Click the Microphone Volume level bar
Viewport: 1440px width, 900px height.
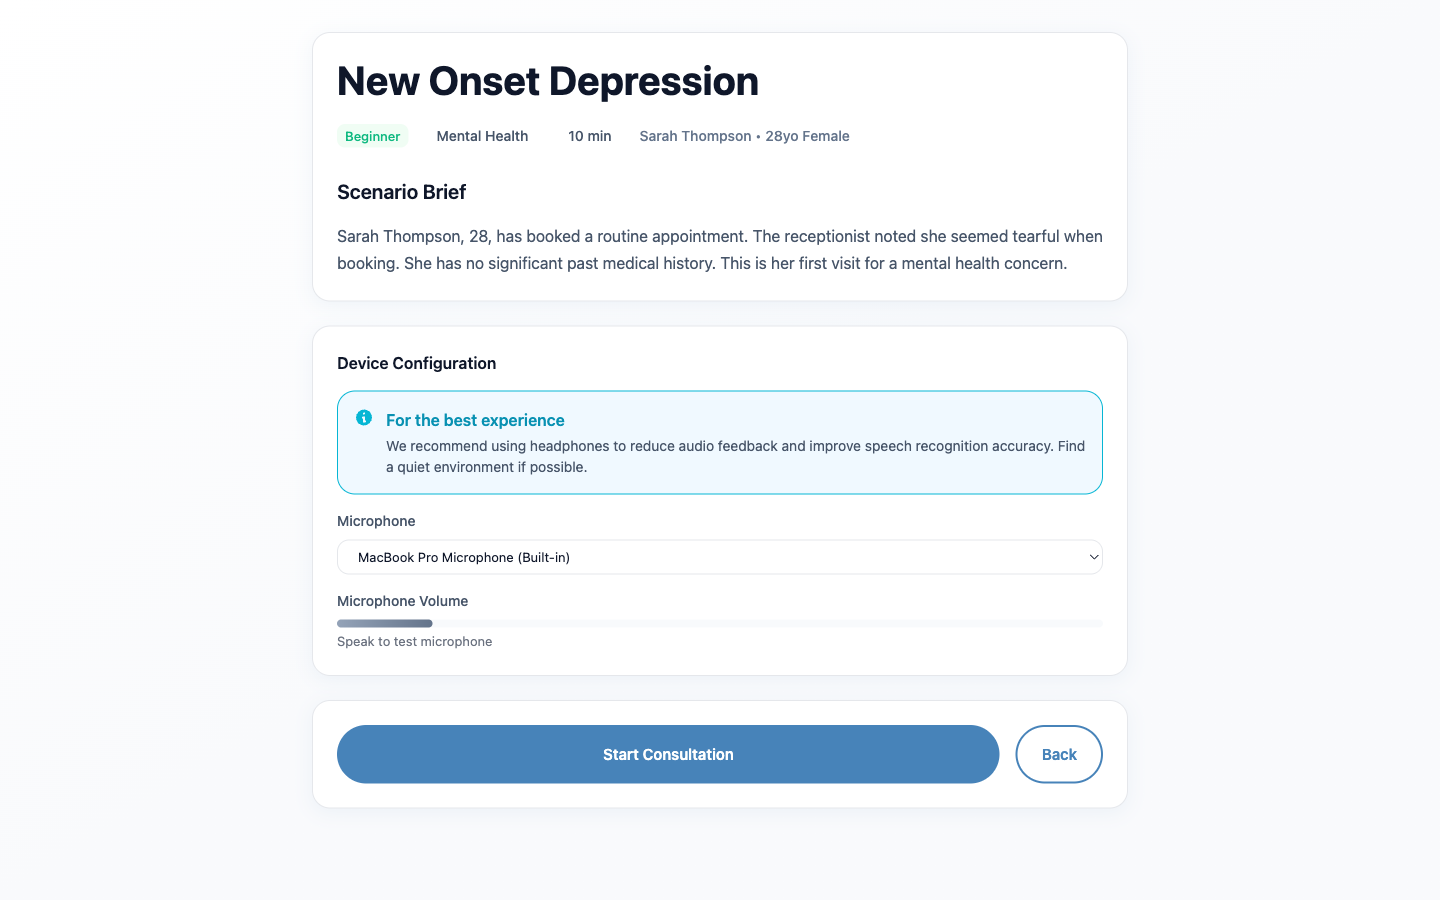coord(719,623)
